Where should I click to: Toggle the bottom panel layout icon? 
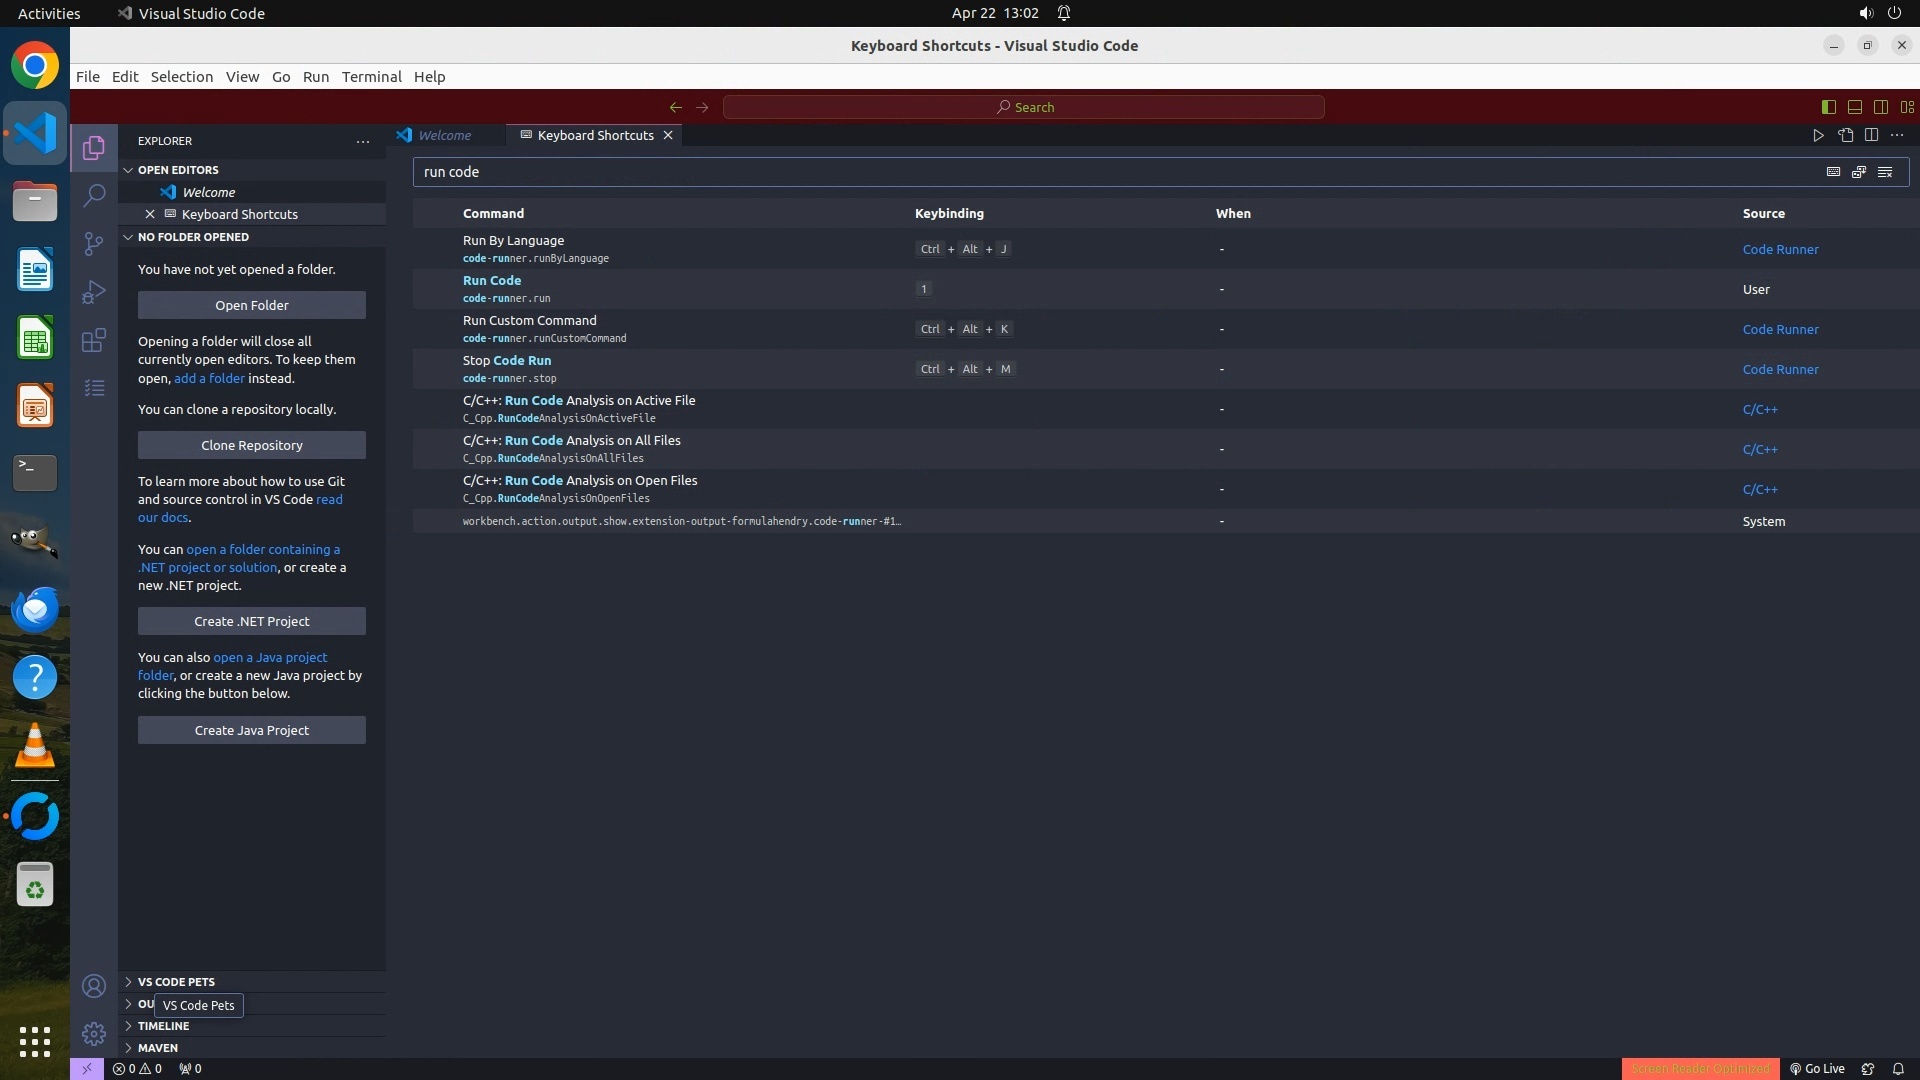click(x=1854, y=107)
